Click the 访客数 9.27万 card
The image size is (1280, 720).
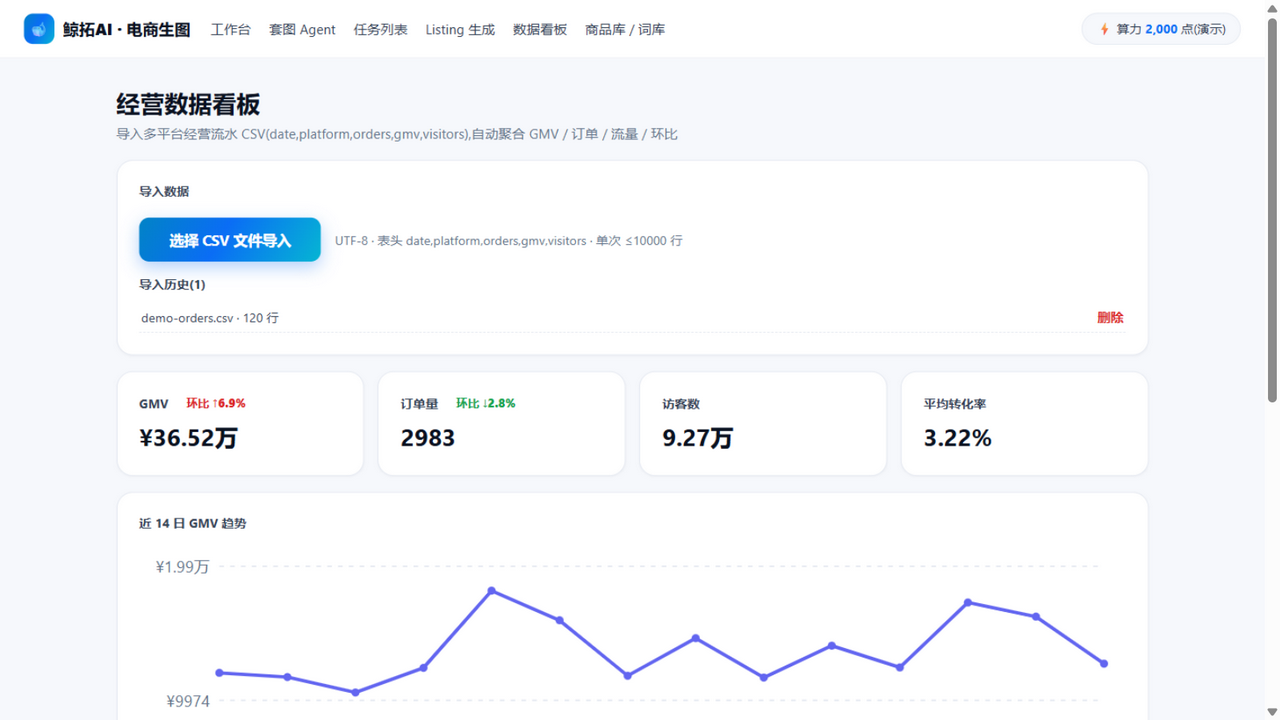pyautogui.click(x=763, y=424)
